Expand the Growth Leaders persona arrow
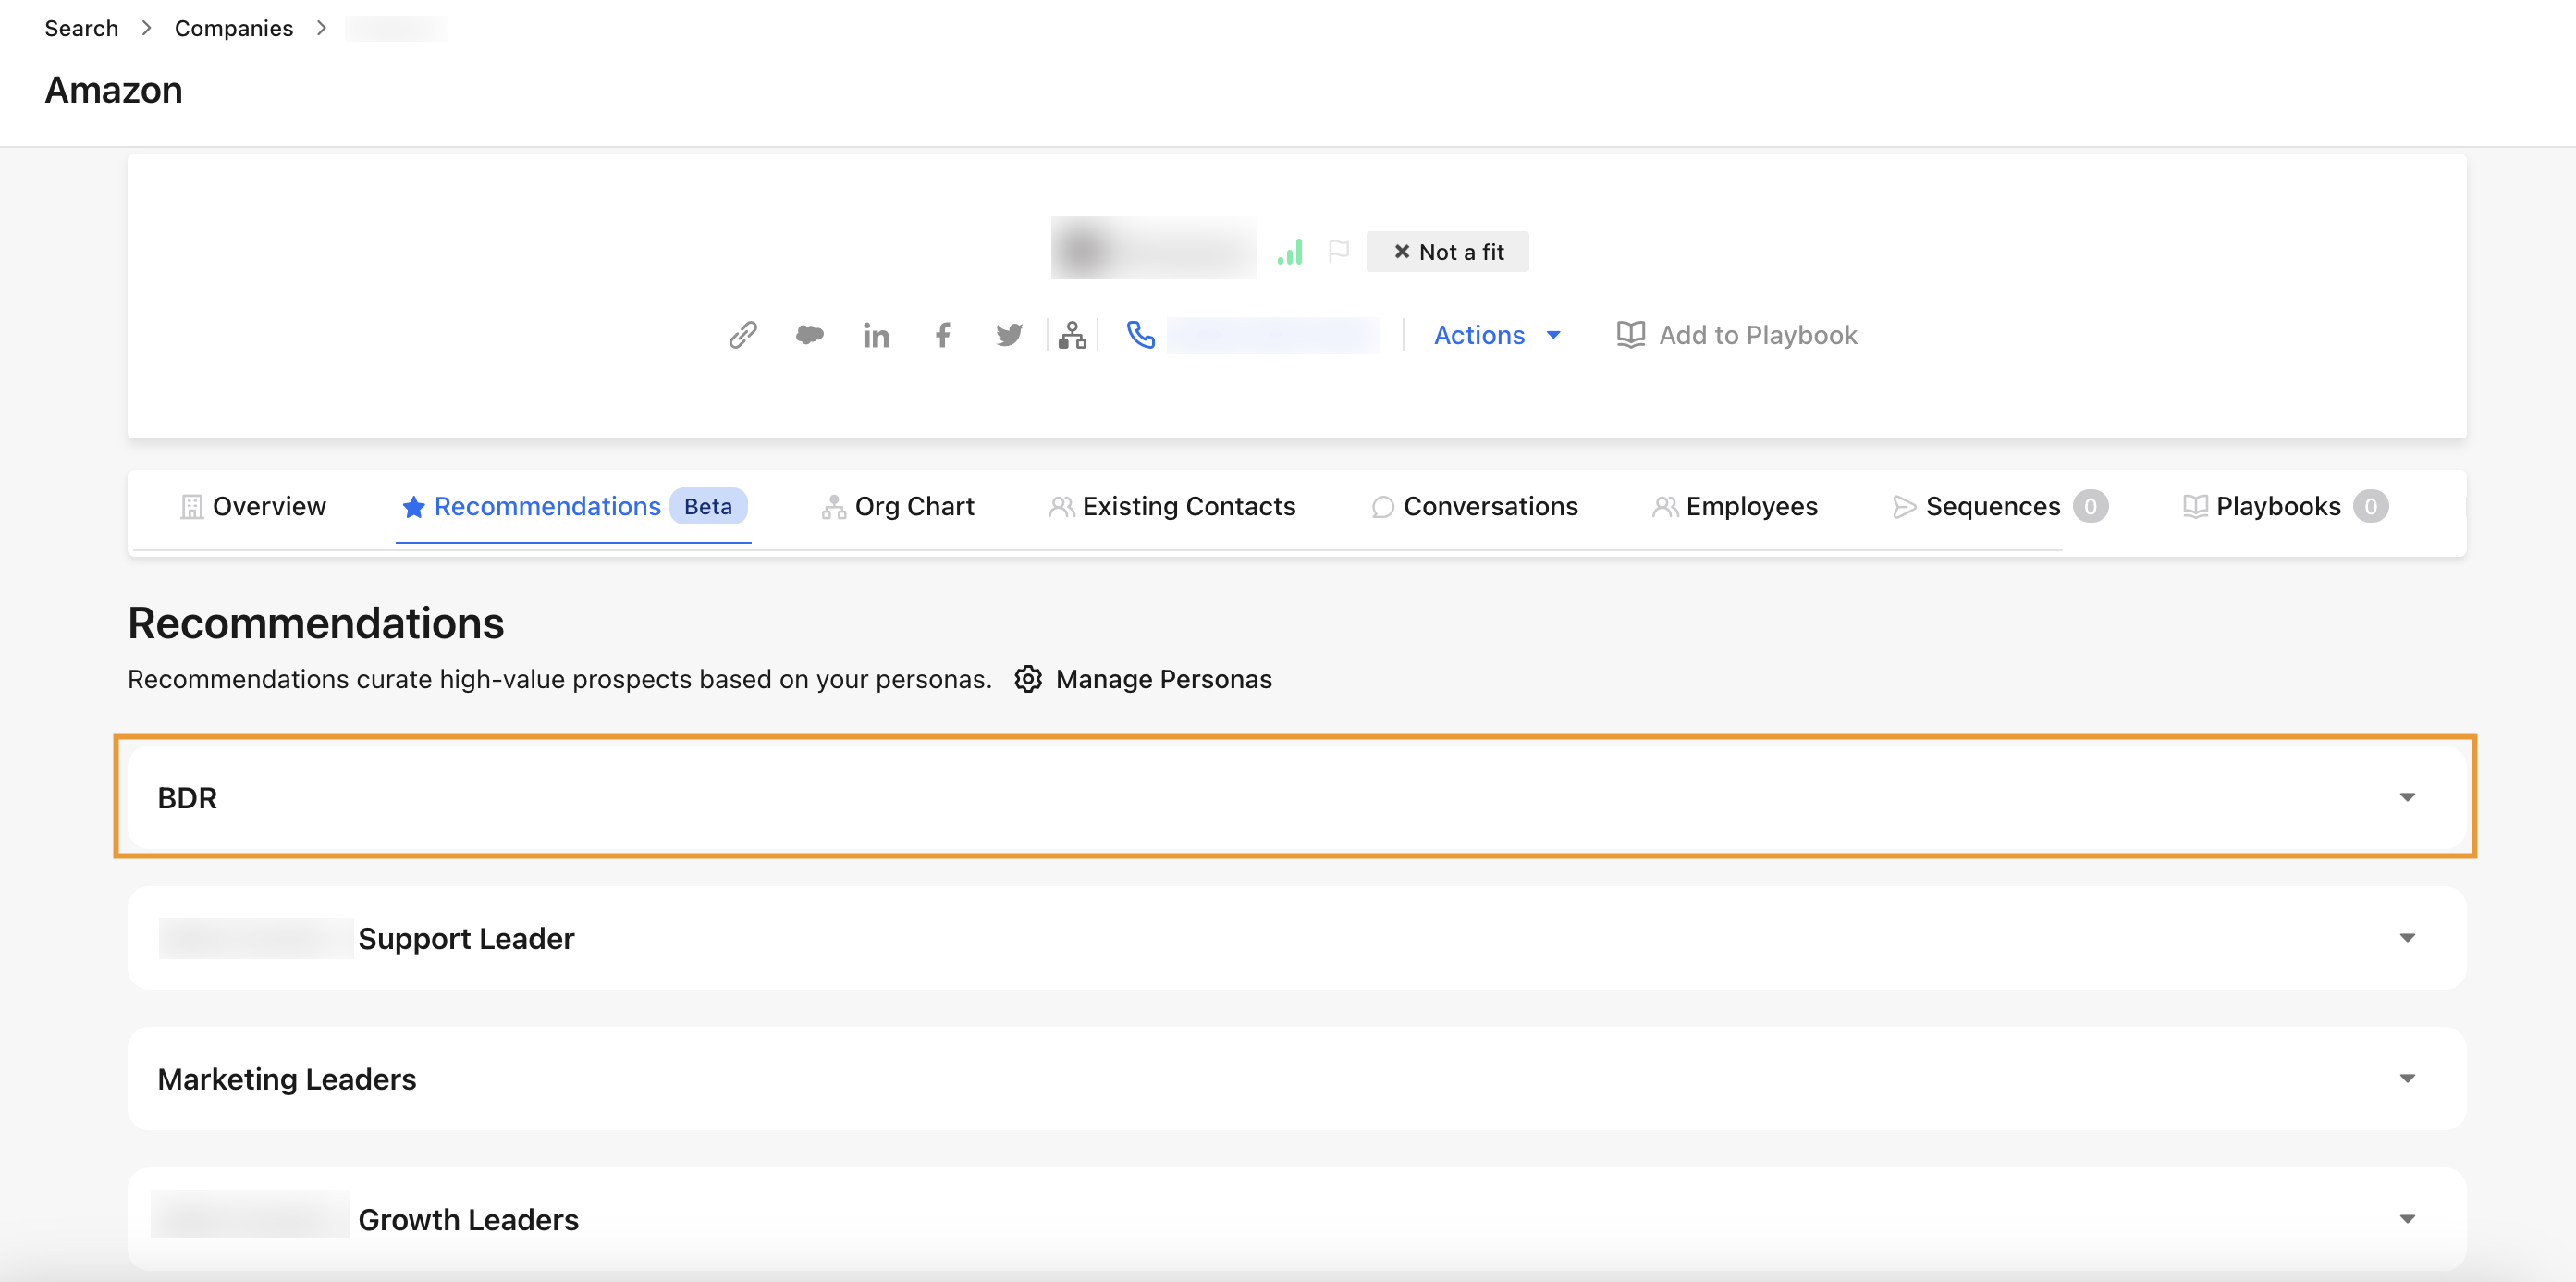This screenshot has height=1282, width=2576. pos(2407,1219)
